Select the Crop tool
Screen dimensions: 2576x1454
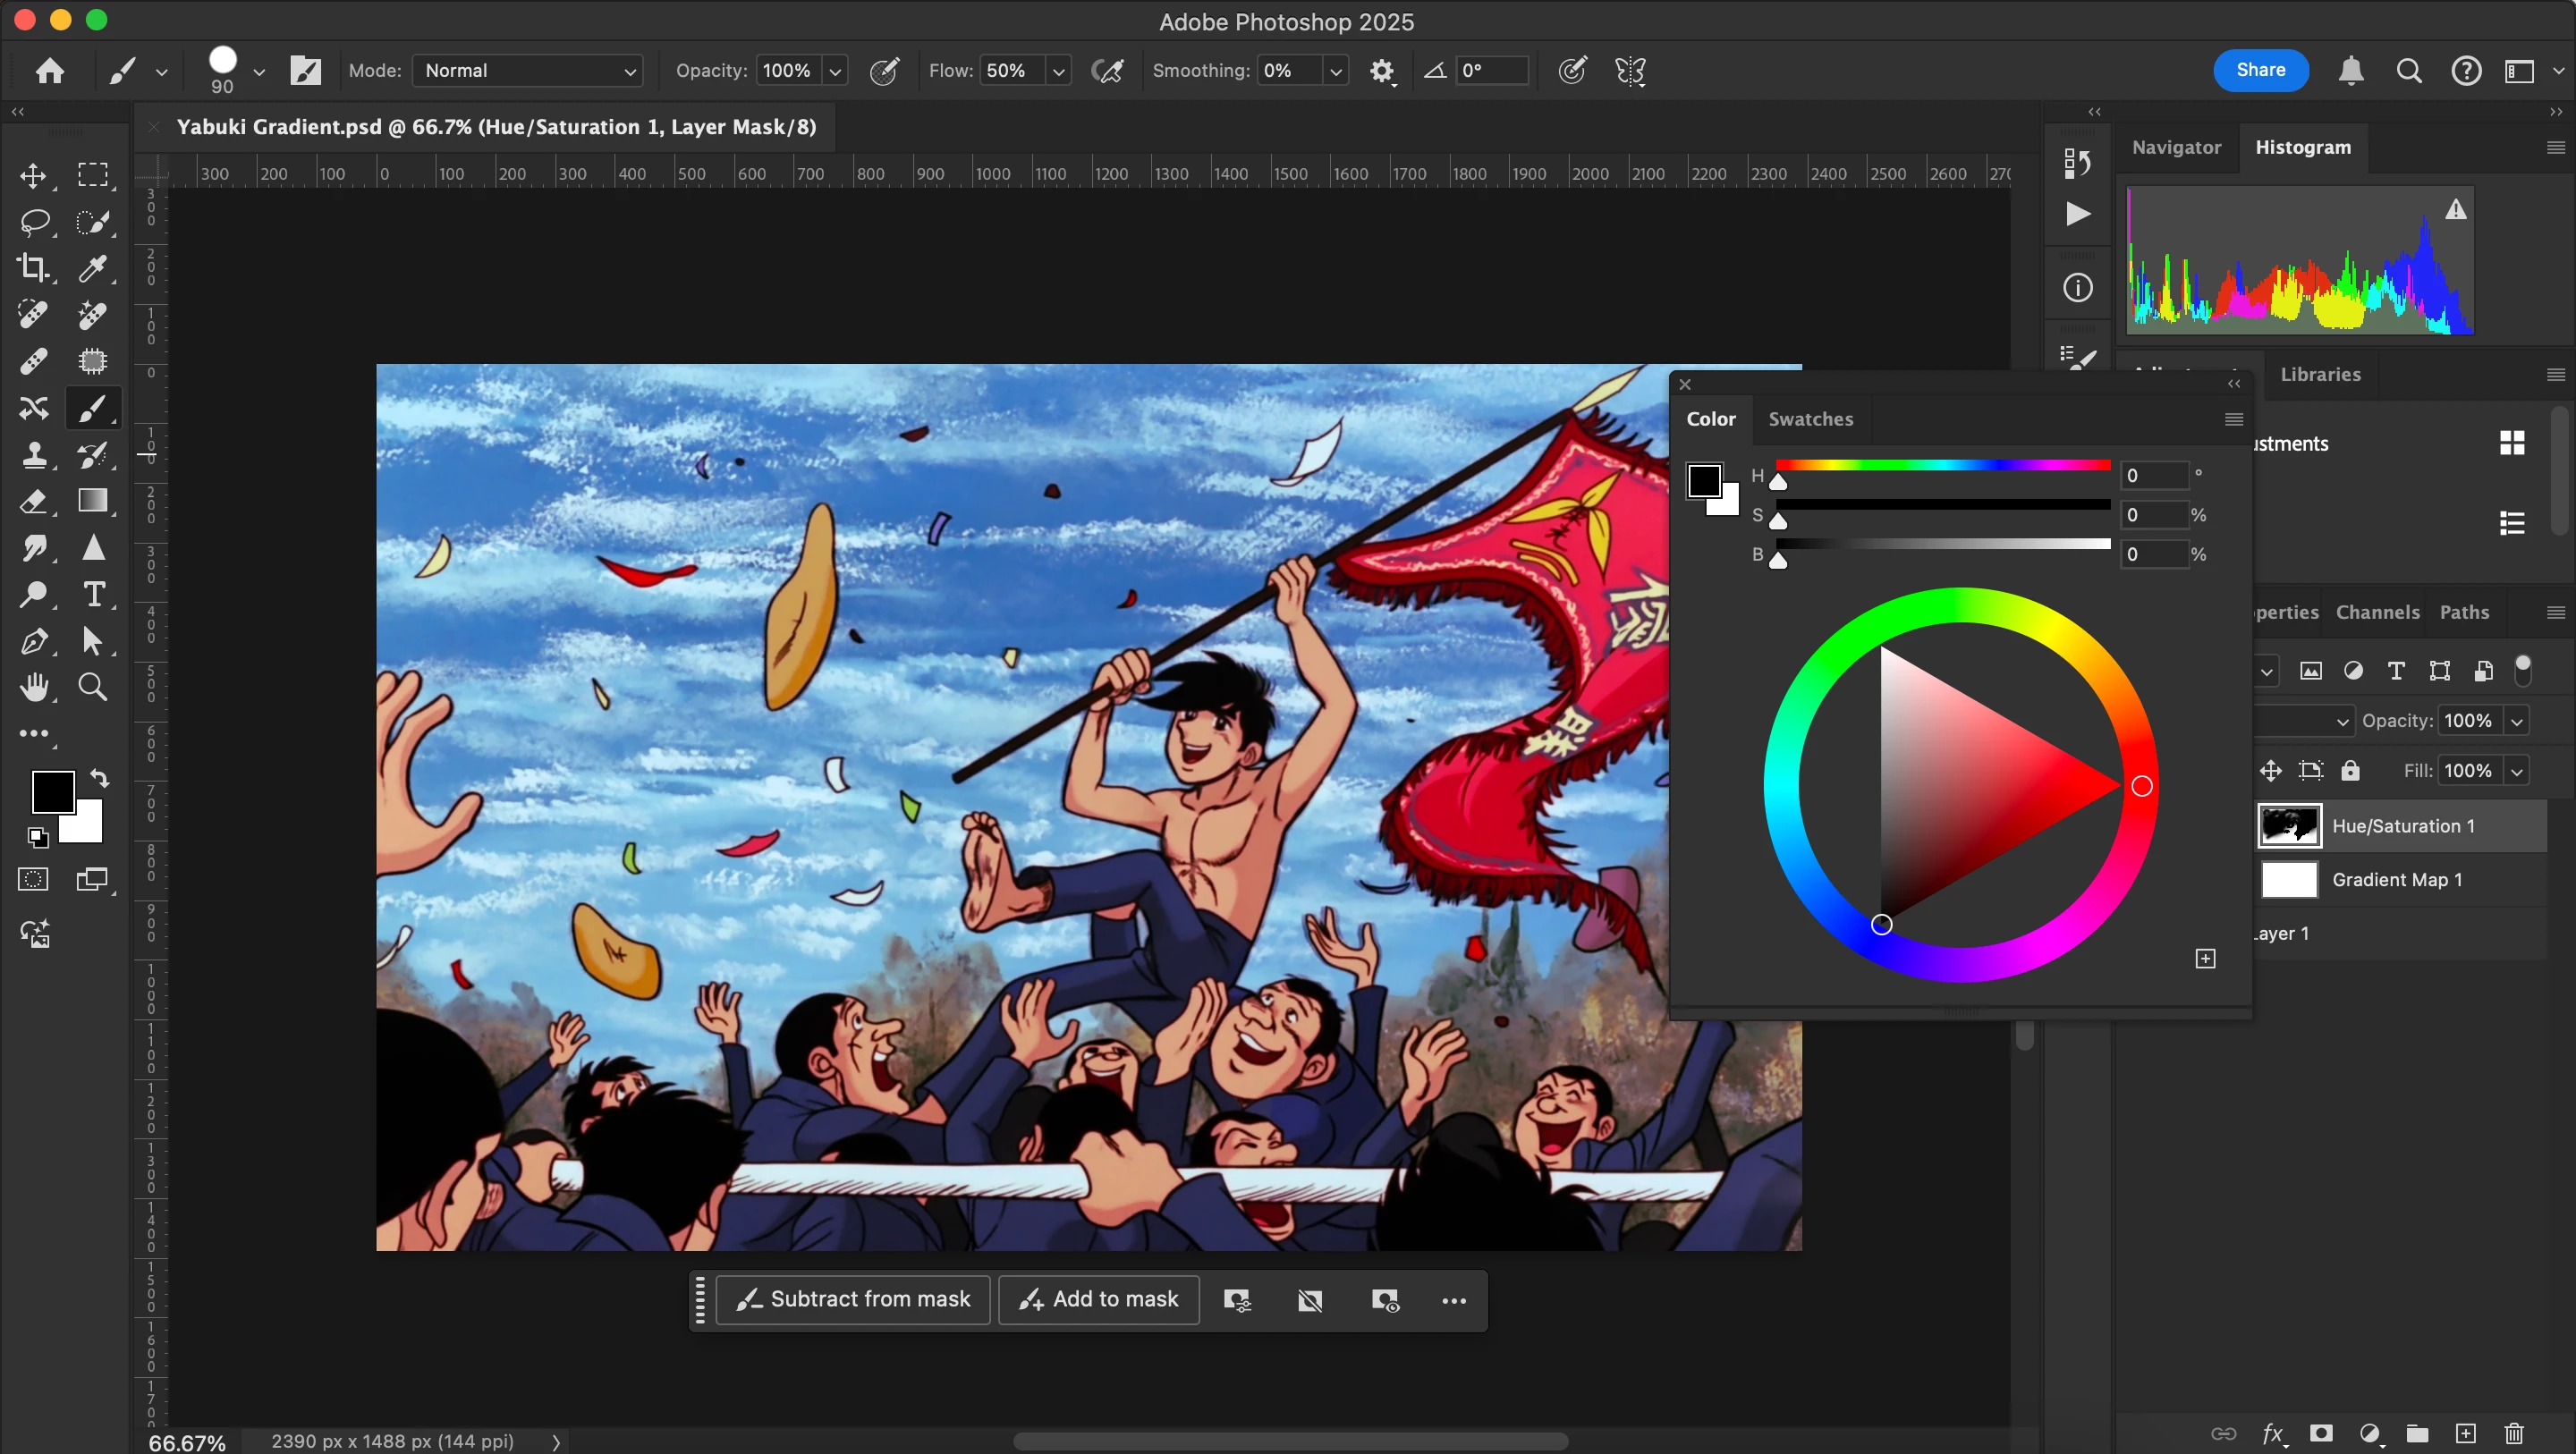coord(34,268)
